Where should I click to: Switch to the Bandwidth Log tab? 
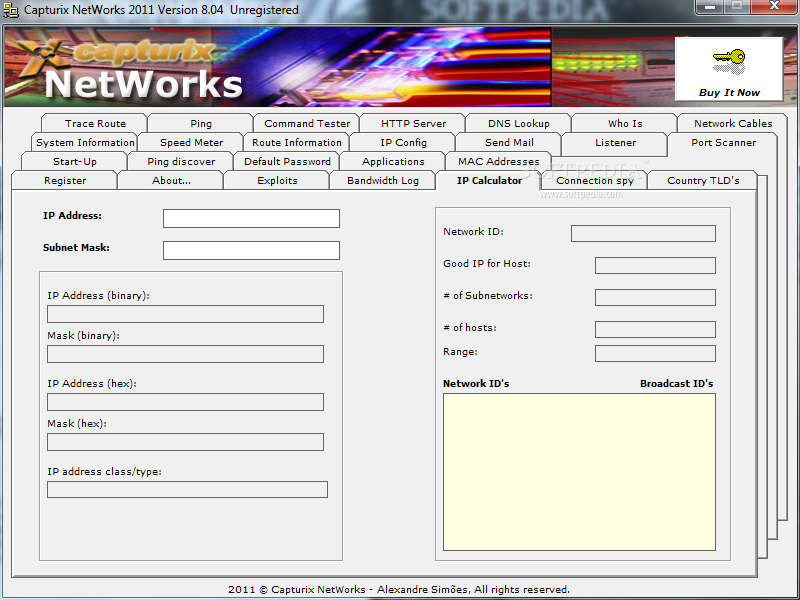click(383, 181)
